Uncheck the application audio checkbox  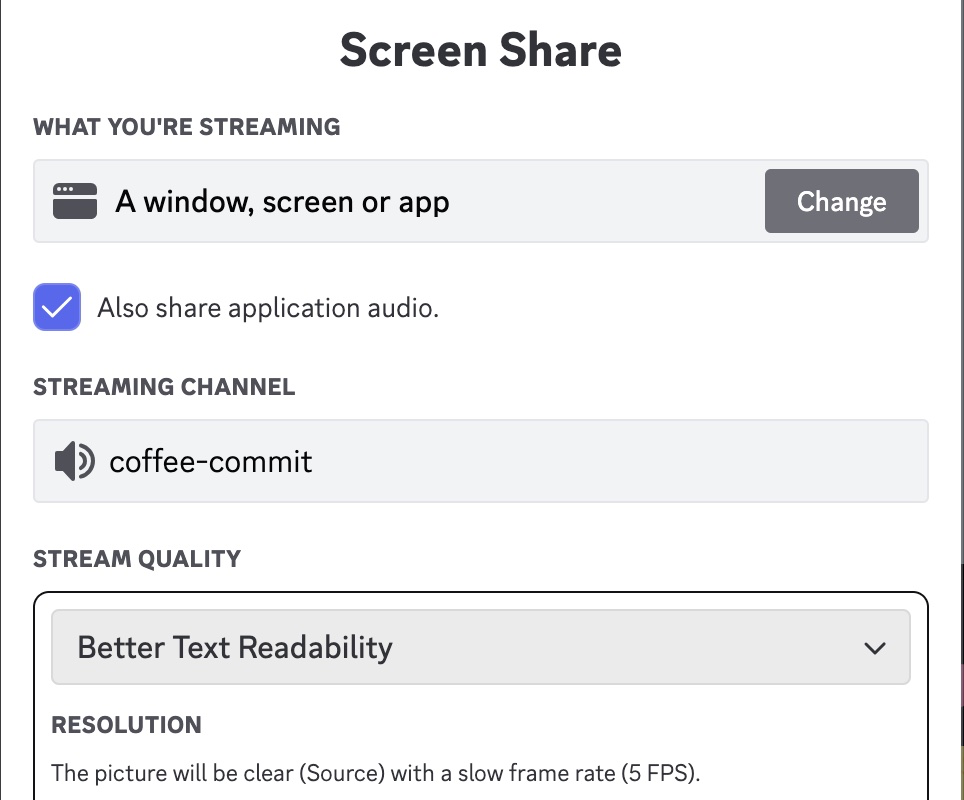57,307
